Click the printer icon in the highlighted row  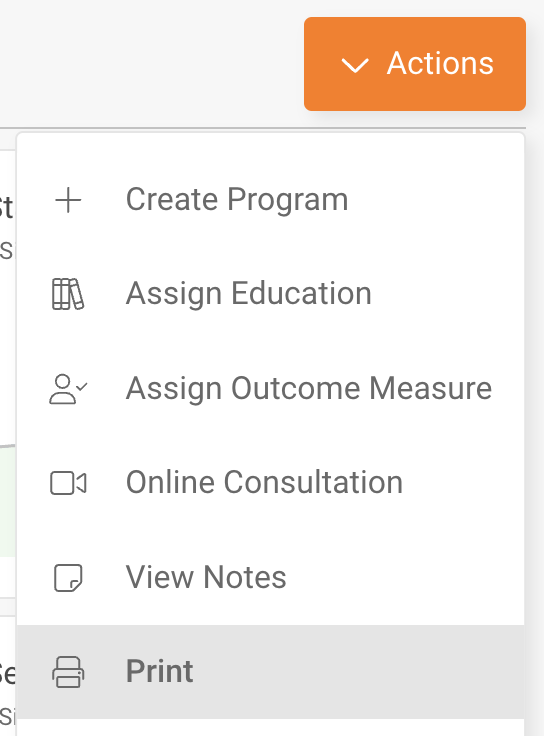[68, 672]
